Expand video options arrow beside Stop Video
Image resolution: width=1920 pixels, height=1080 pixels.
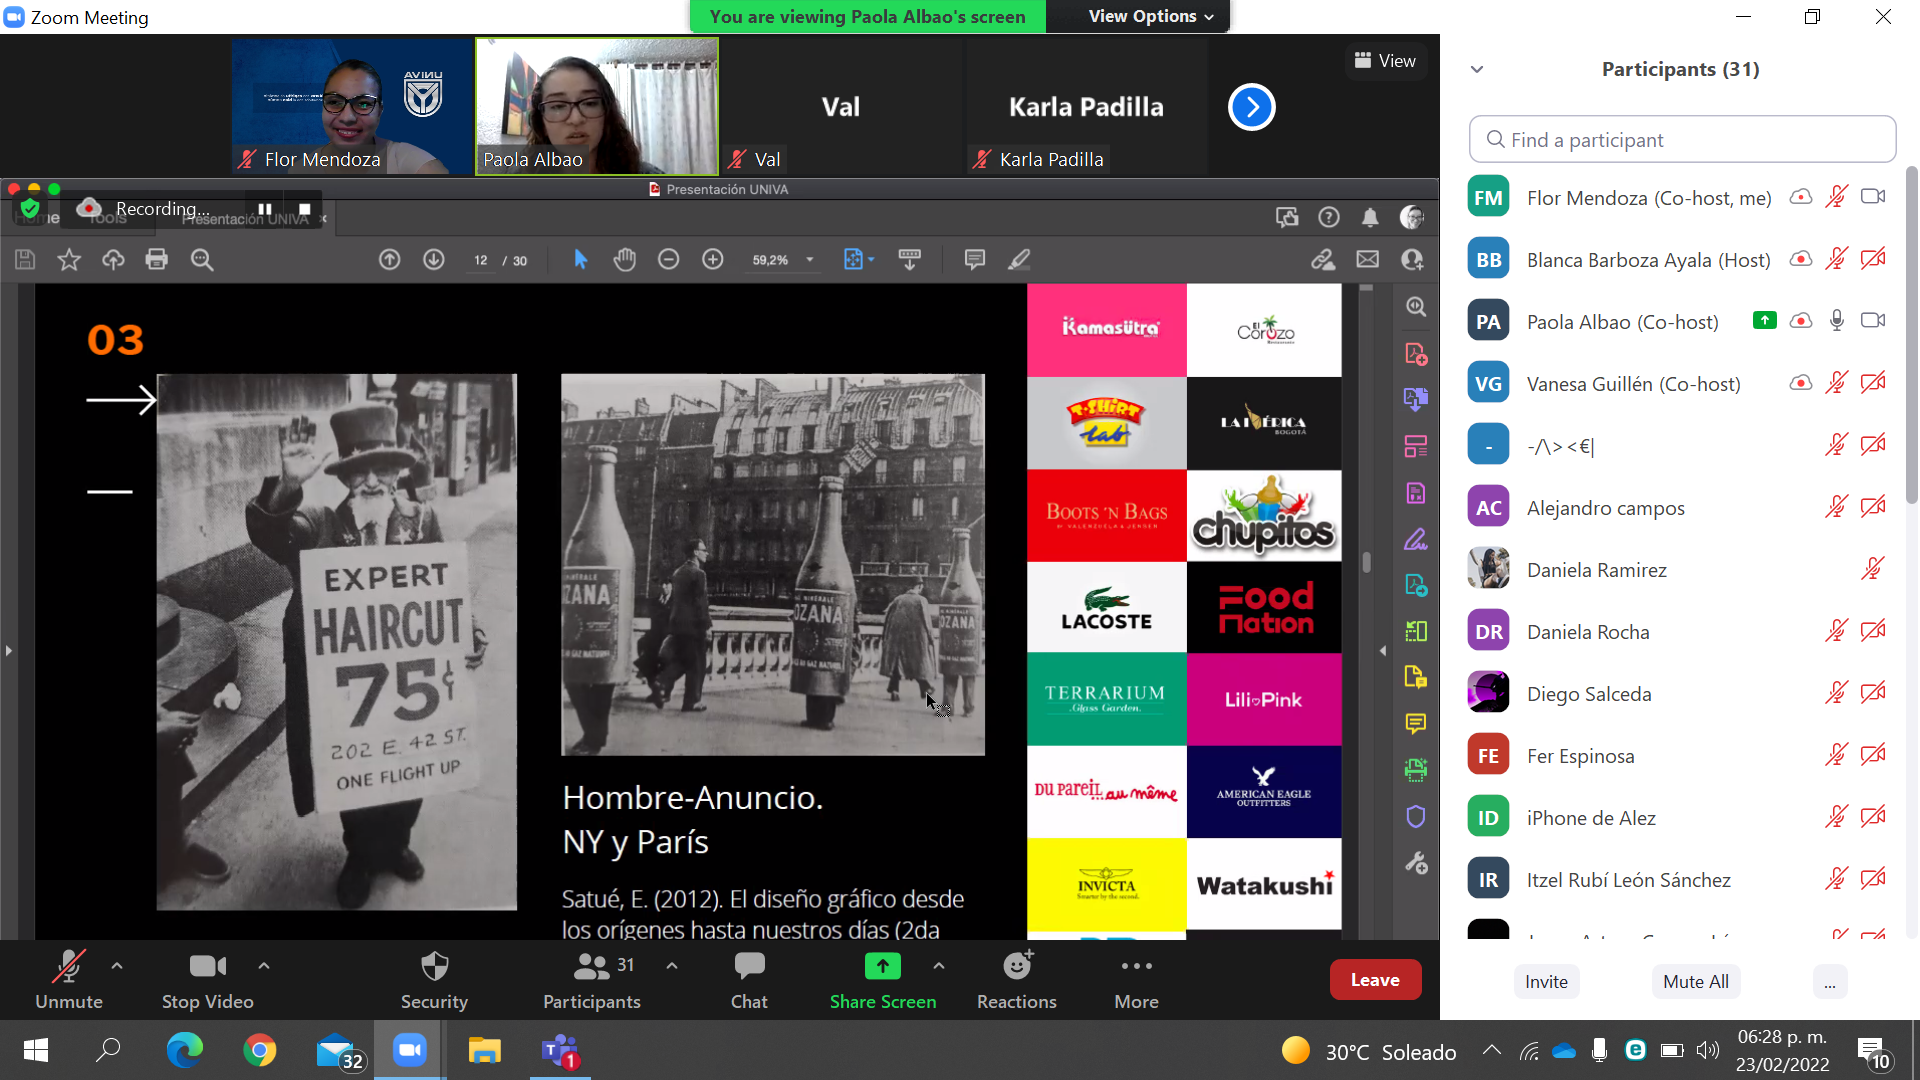tap(264, 966)
